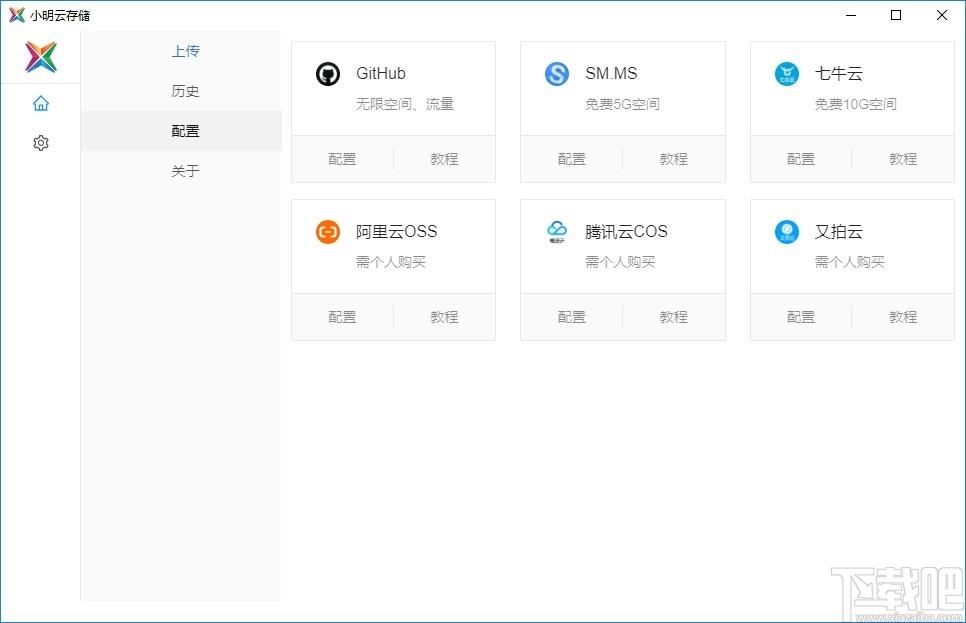Screen dimensions: 966x623
Task: Click 配置 on the SM.MS card
Action: pos(571,159)
